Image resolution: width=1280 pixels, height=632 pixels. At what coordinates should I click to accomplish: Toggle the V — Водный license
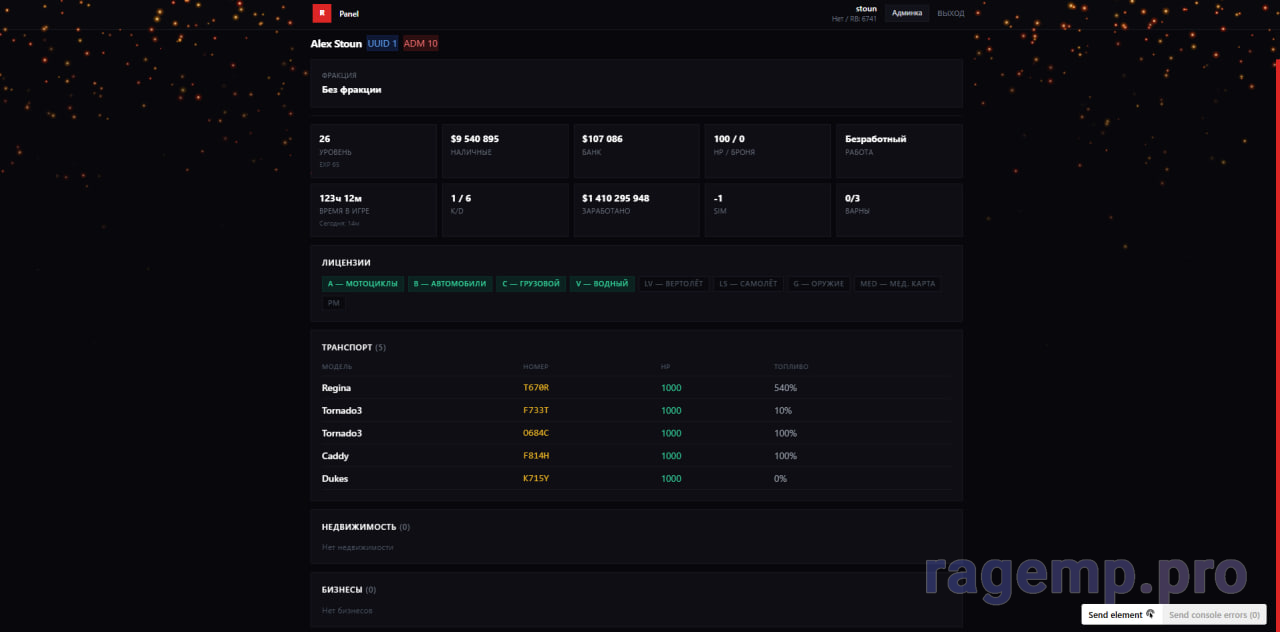point(602,284)
